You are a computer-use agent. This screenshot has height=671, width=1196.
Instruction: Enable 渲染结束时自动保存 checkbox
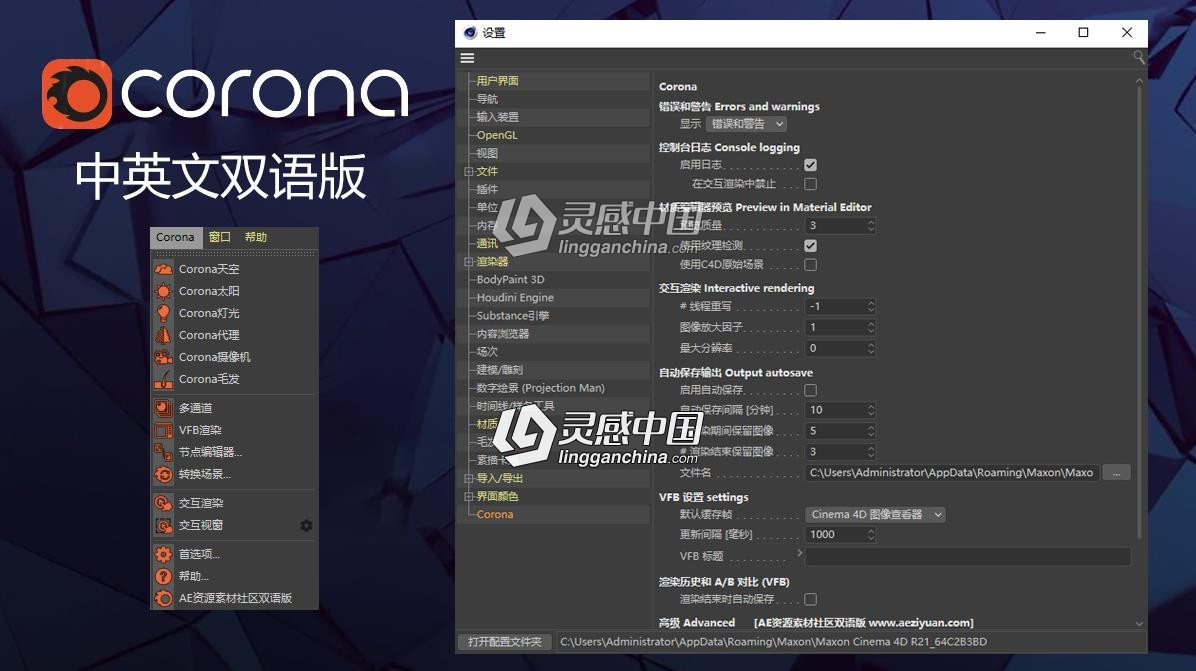pyautogui.click(x=810, y=599)
